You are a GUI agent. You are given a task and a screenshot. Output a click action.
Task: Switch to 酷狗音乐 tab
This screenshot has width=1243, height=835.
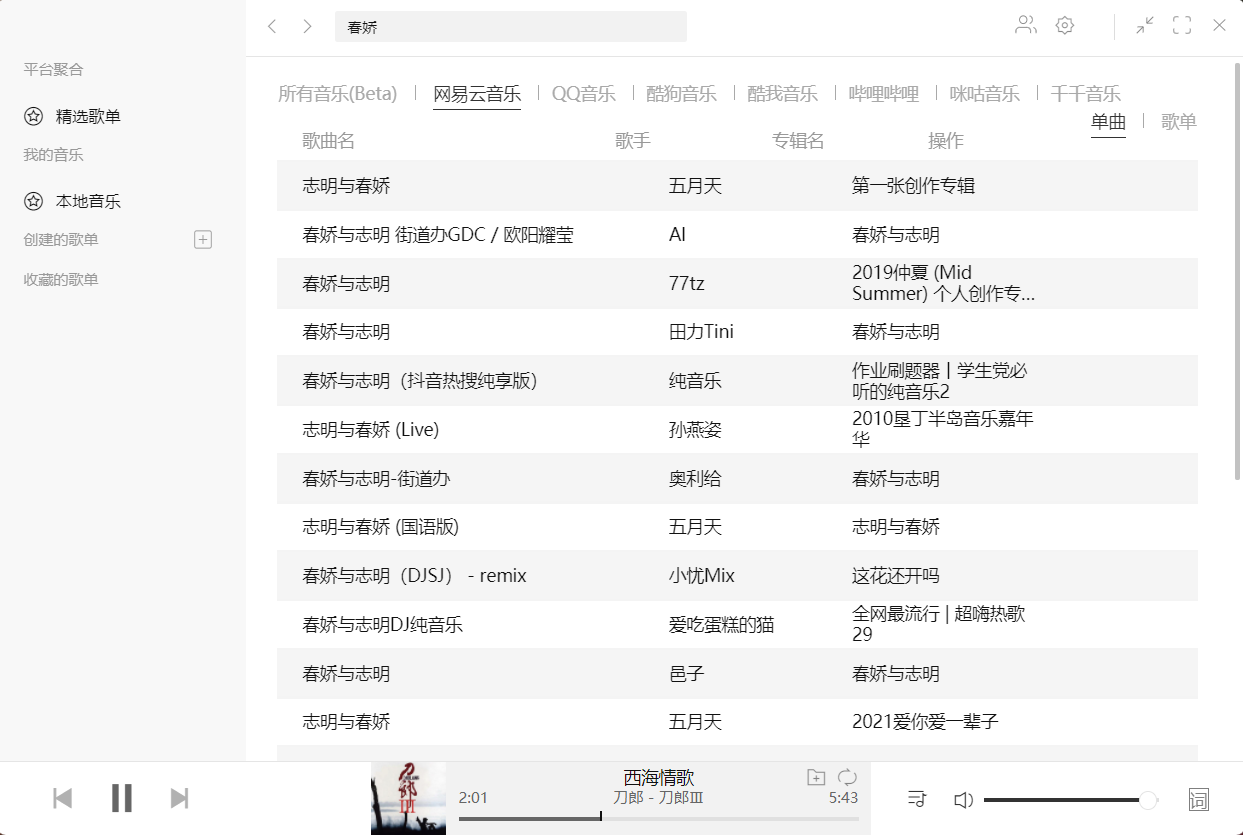pos(682,94)
